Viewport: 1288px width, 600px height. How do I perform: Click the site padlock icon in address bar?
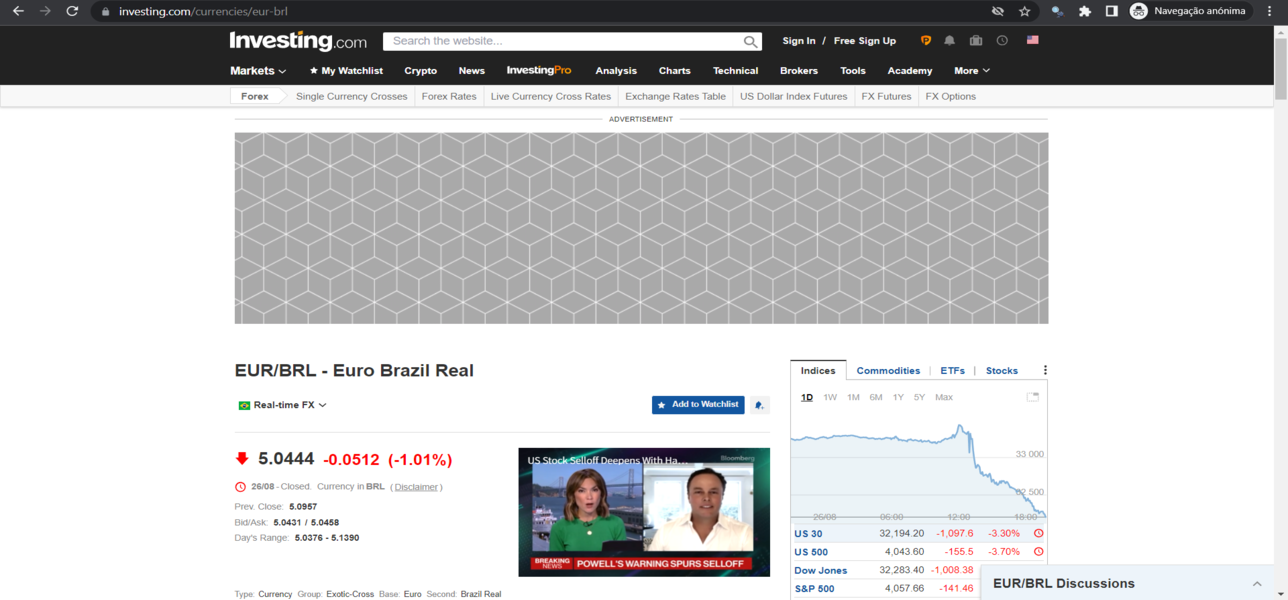[x=104, y=11]
